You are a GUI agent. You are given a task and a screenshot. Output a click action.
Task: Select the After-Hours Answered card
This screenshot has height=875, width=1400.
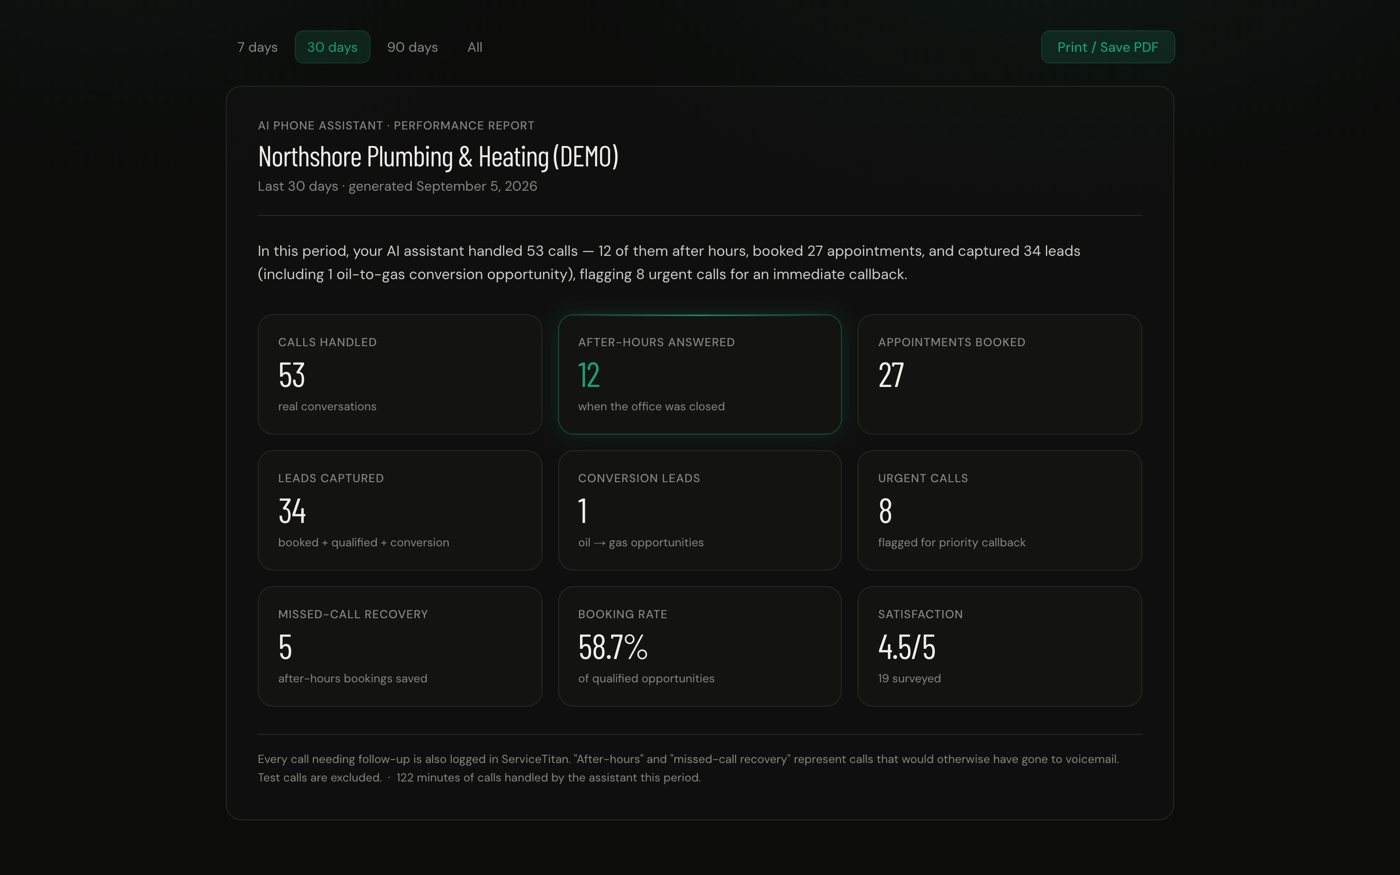(700, 374)
